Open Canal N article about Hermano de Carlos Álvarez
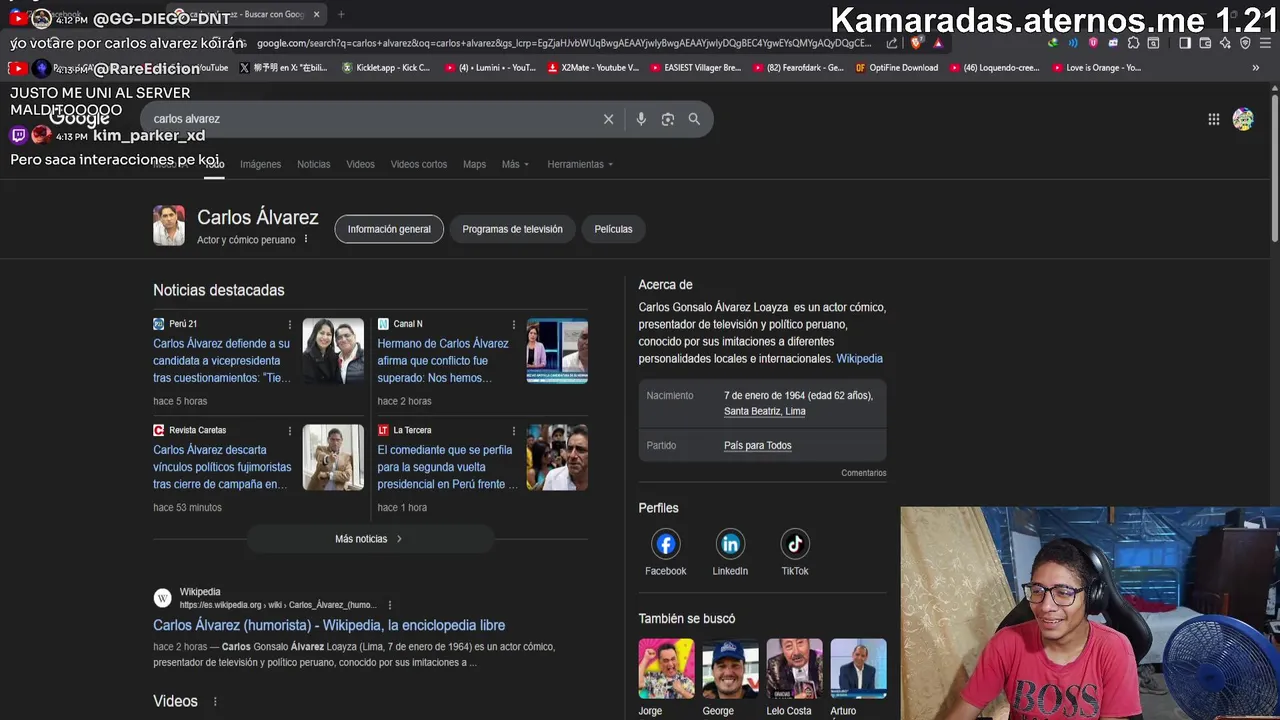1280x720 pixels. tap(443, 361)
